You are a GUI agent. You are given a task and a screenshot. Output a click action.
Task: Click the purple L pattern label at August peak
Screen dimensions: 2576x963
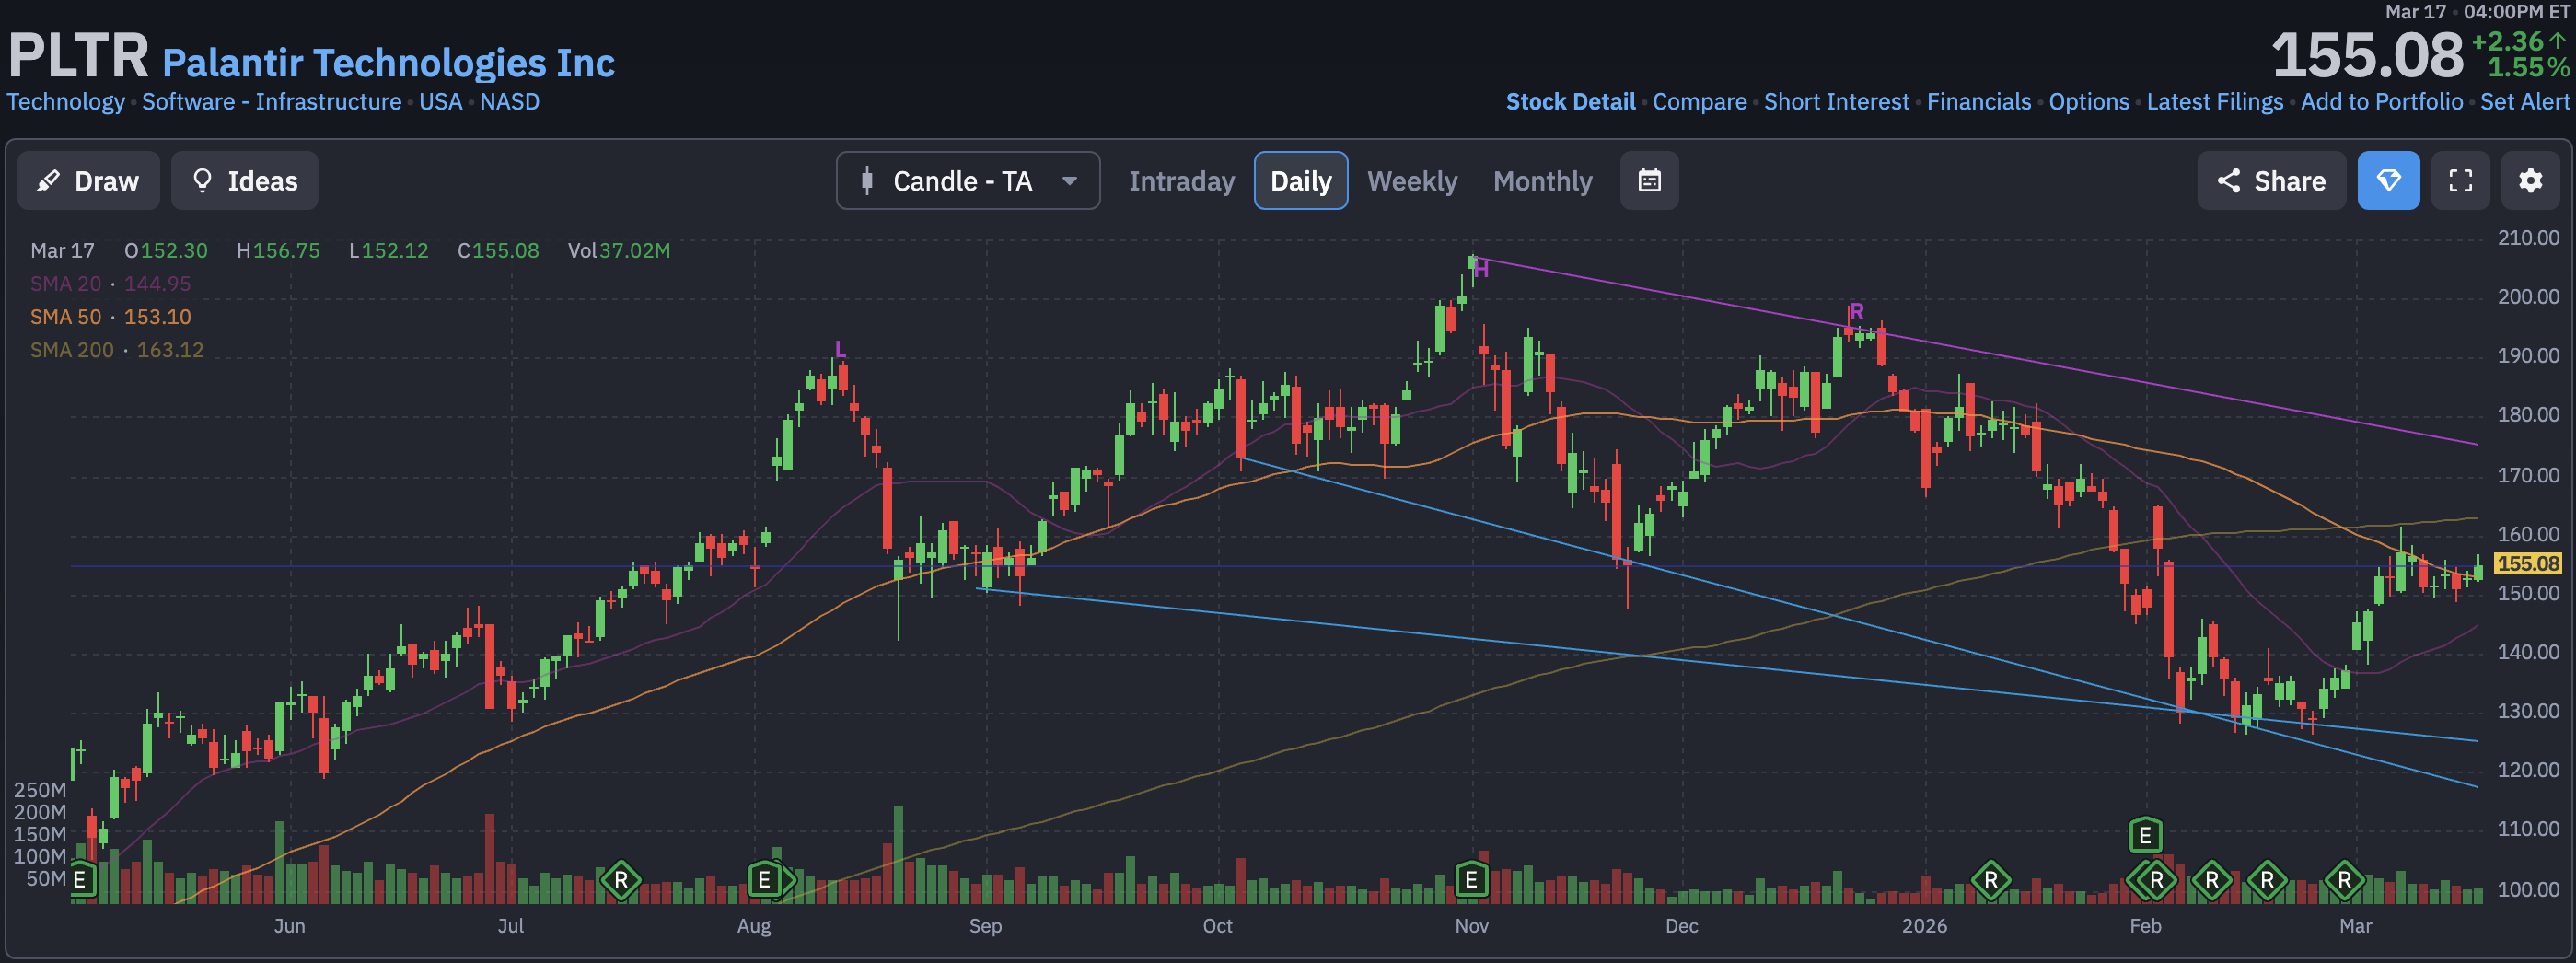point(840,350)
